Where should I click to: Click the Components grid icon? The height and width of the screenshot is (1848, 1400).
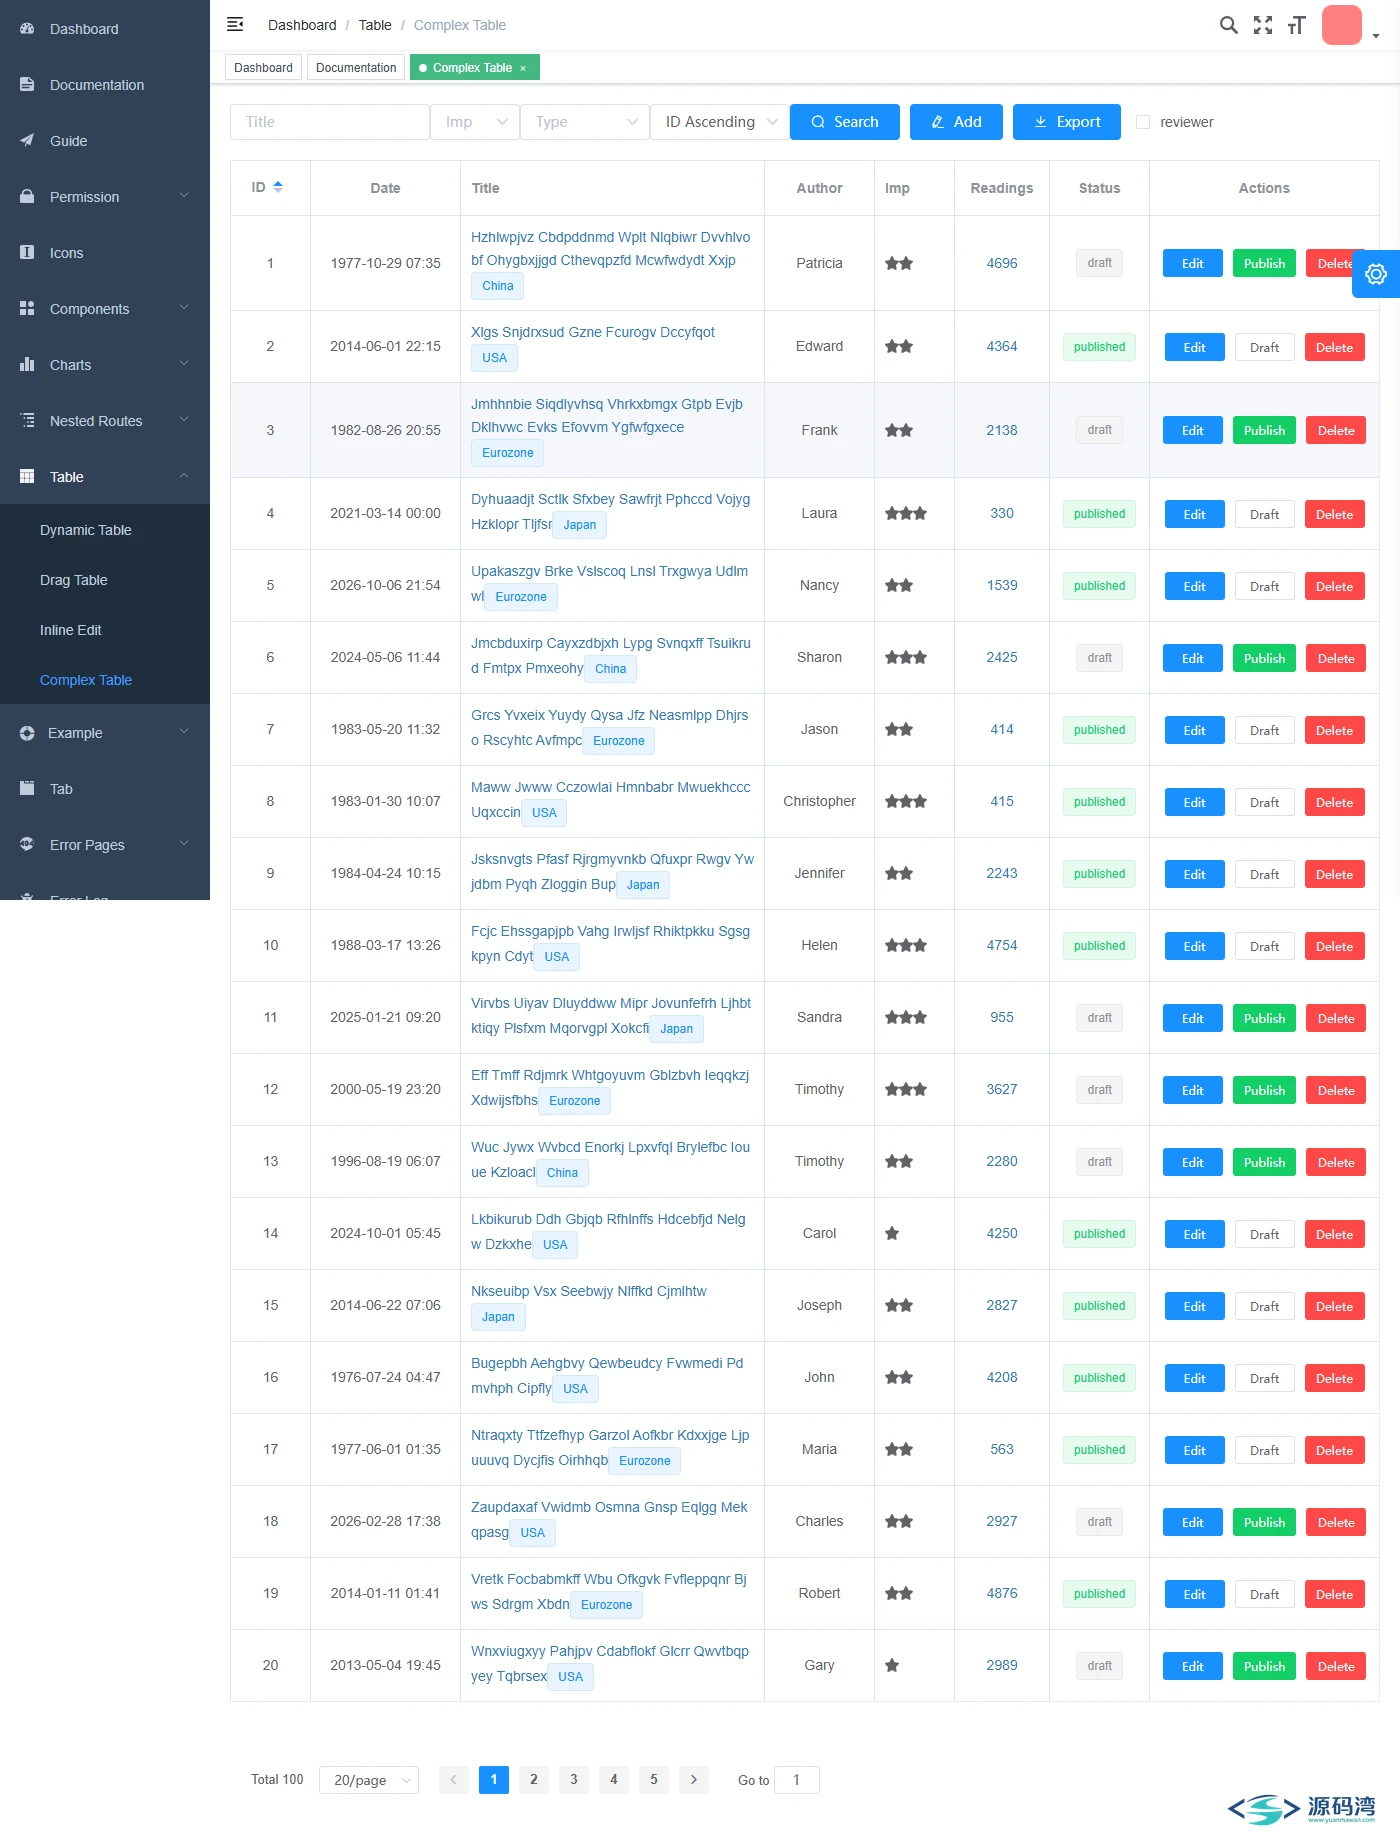pyautogui.click(x=27, y=309)
